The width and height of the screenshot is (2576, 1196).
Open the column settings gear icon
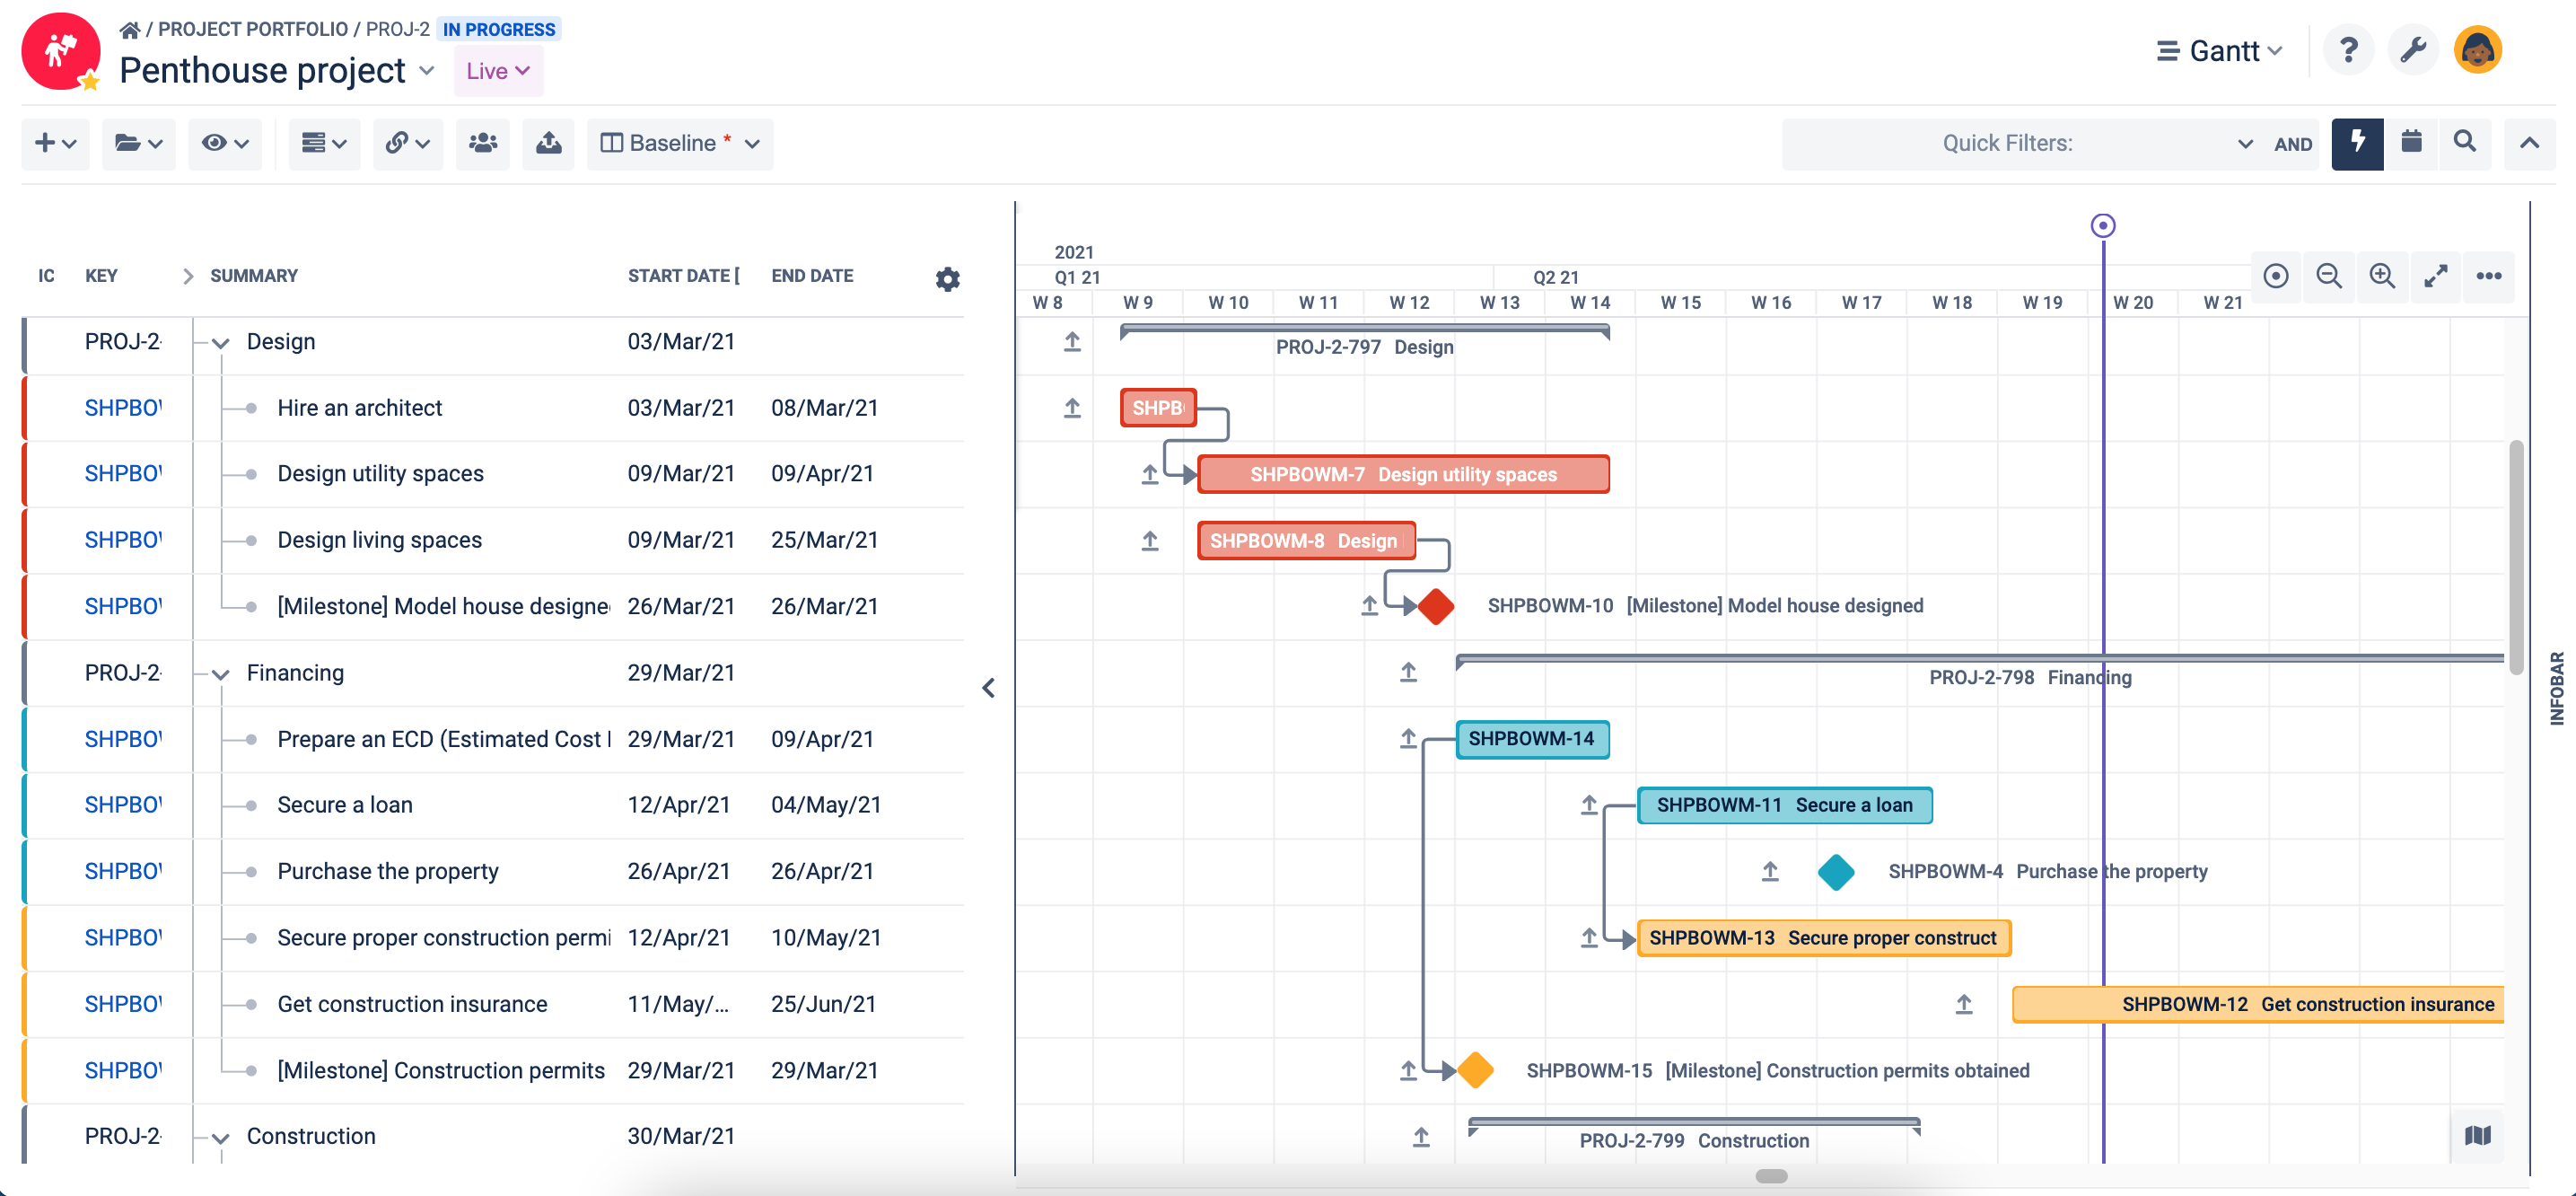point(947,279)
